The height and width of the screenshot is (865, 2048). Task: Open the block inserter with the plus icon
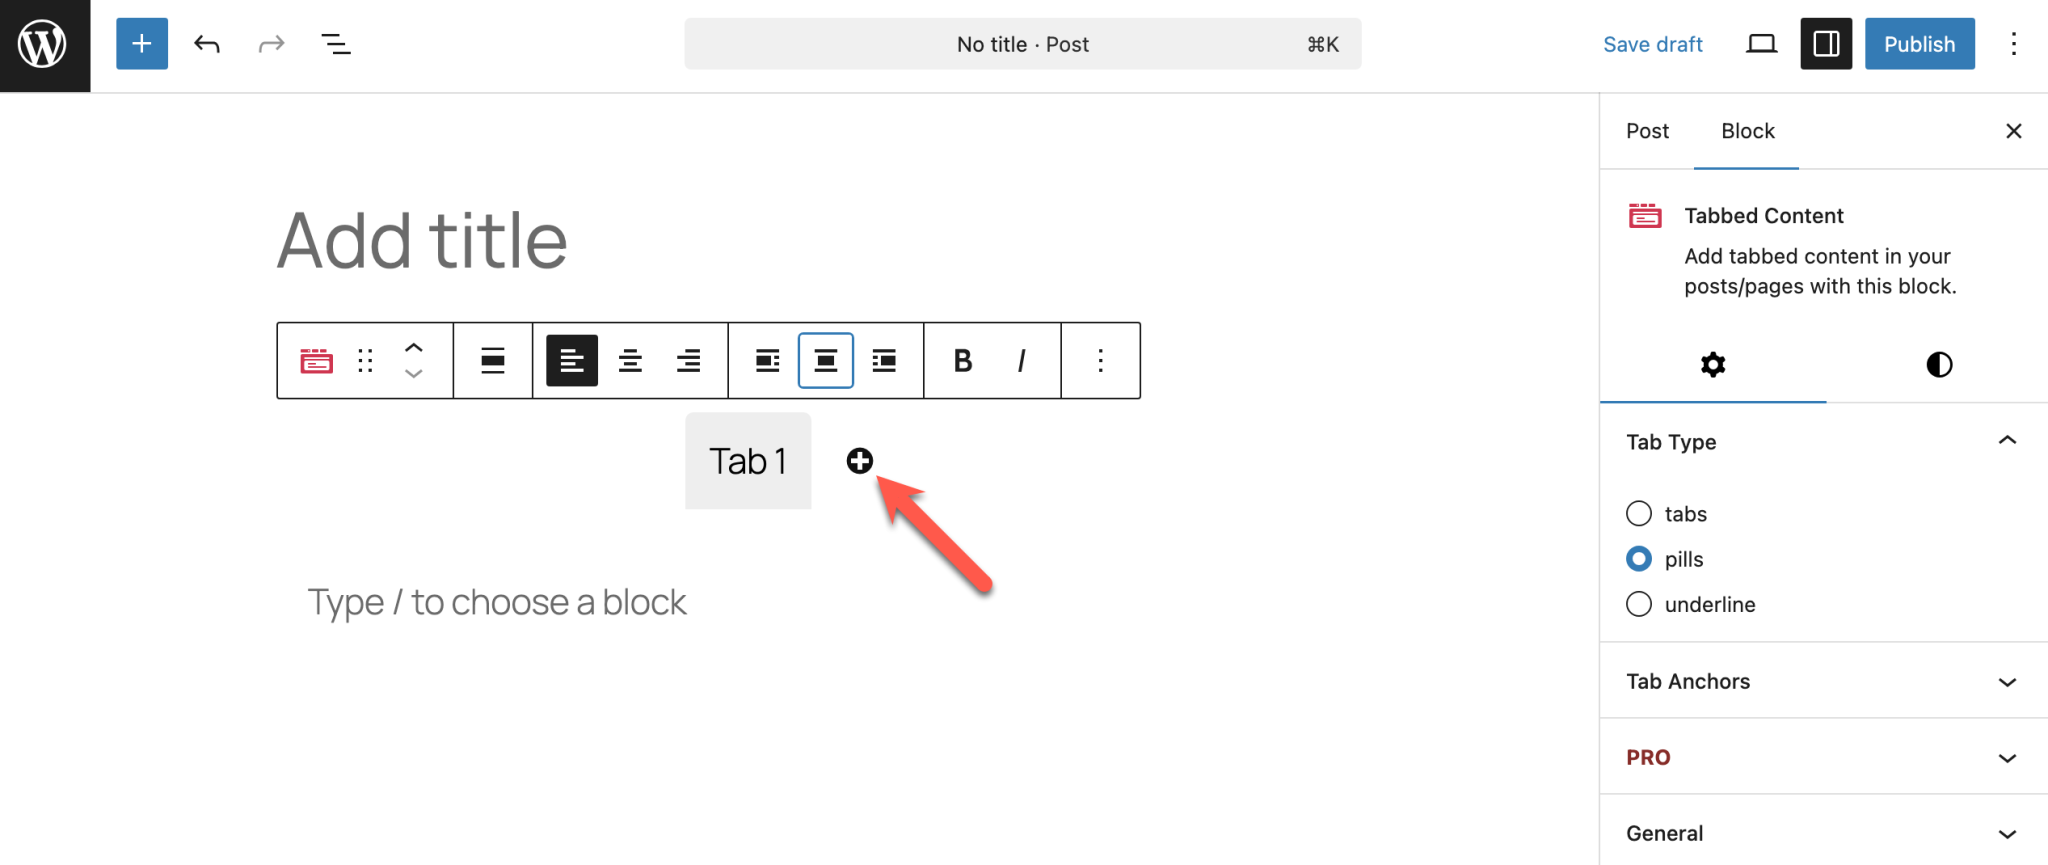pyautogui.click(x=141, y=43)
